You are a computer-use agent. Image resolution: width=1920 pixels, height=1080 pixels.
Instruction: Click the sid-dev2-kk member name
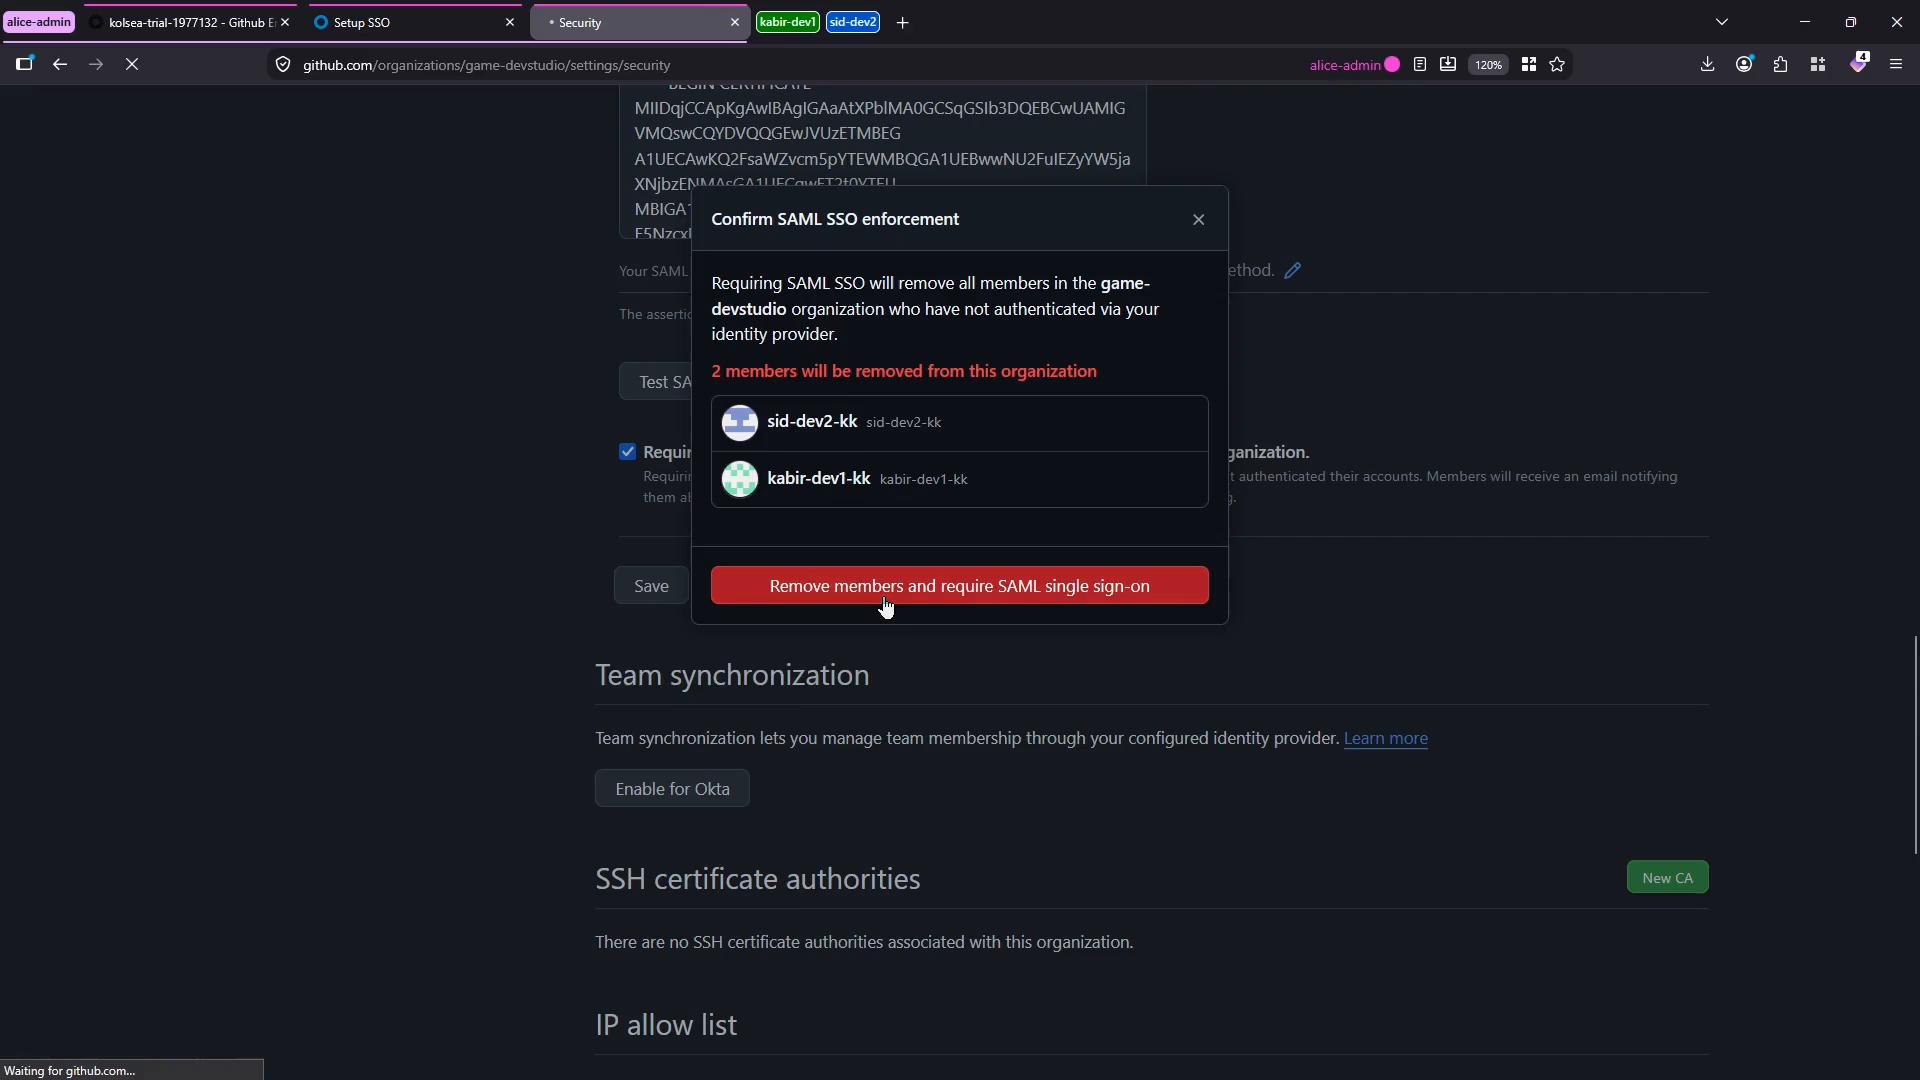812,422
